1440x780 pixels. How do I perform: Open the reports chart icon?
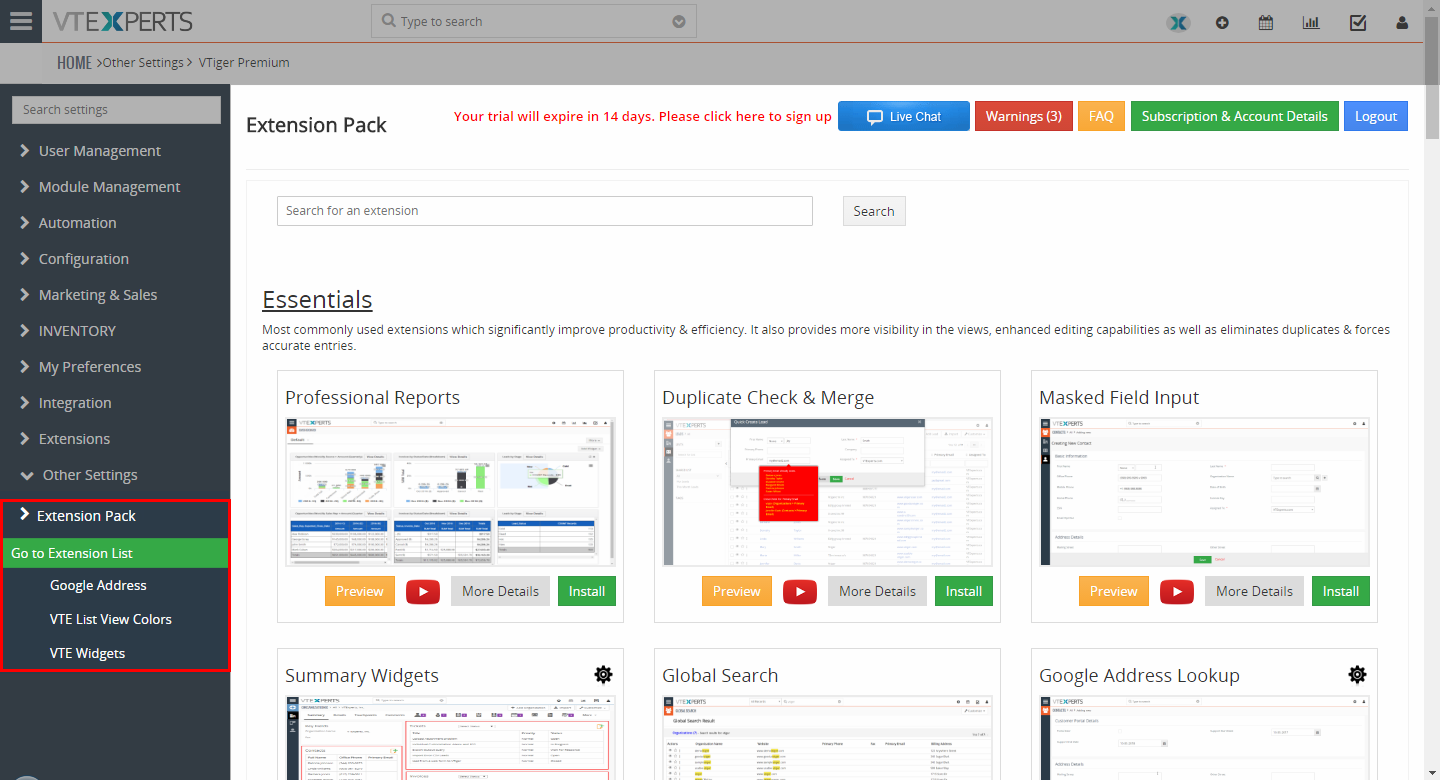(1311, 22)
